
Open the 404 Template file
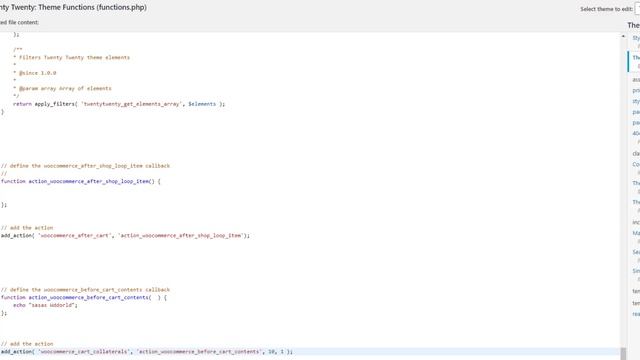click(636, 133)
